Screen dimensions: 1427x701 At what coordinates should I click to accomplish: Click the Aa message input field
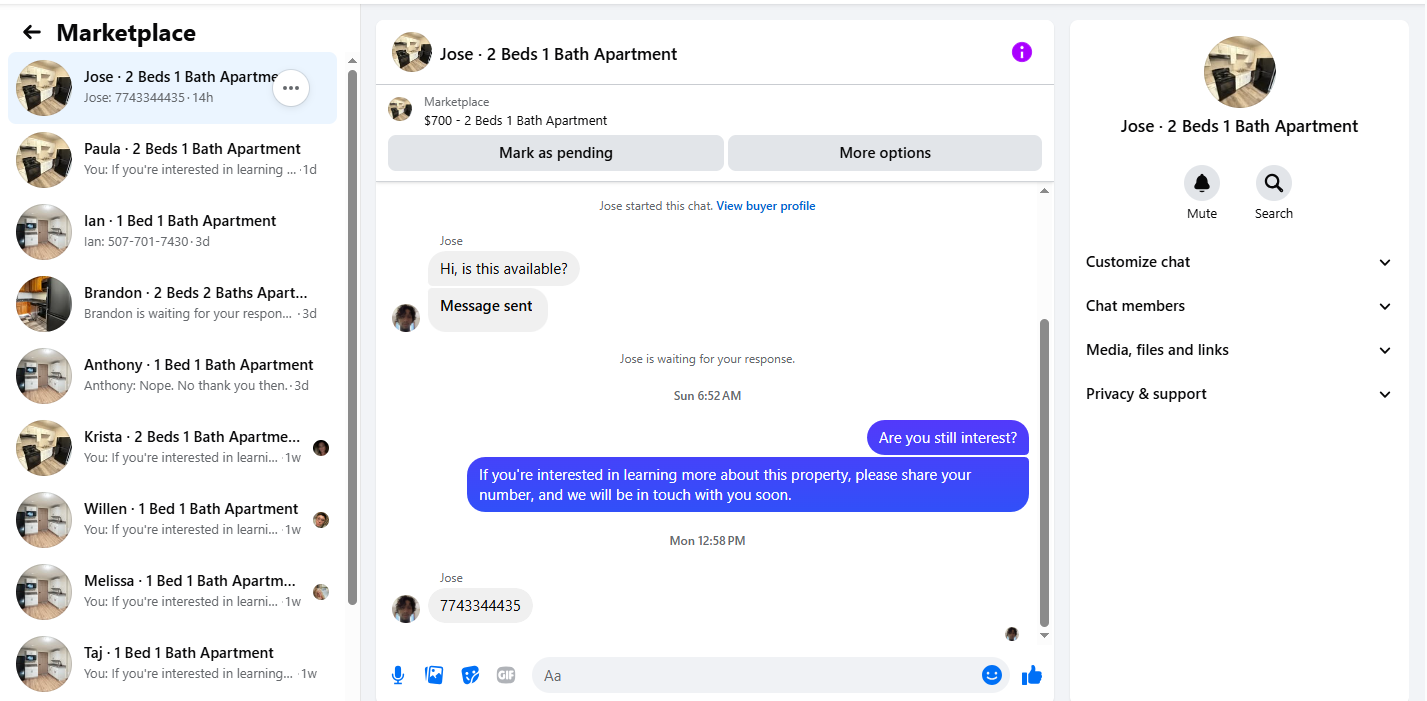coord(756,675)
